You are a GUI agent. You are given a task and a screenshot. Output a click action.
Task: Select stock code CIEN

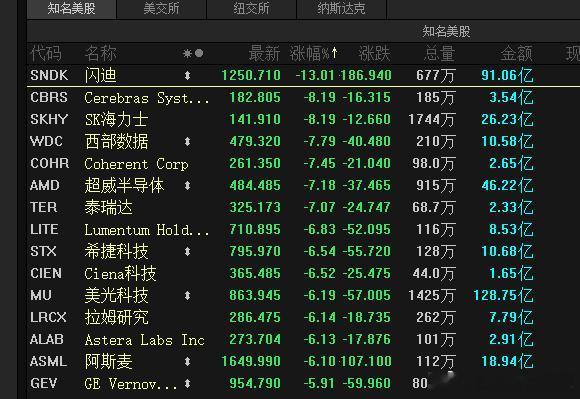click(x=46, y=274)
